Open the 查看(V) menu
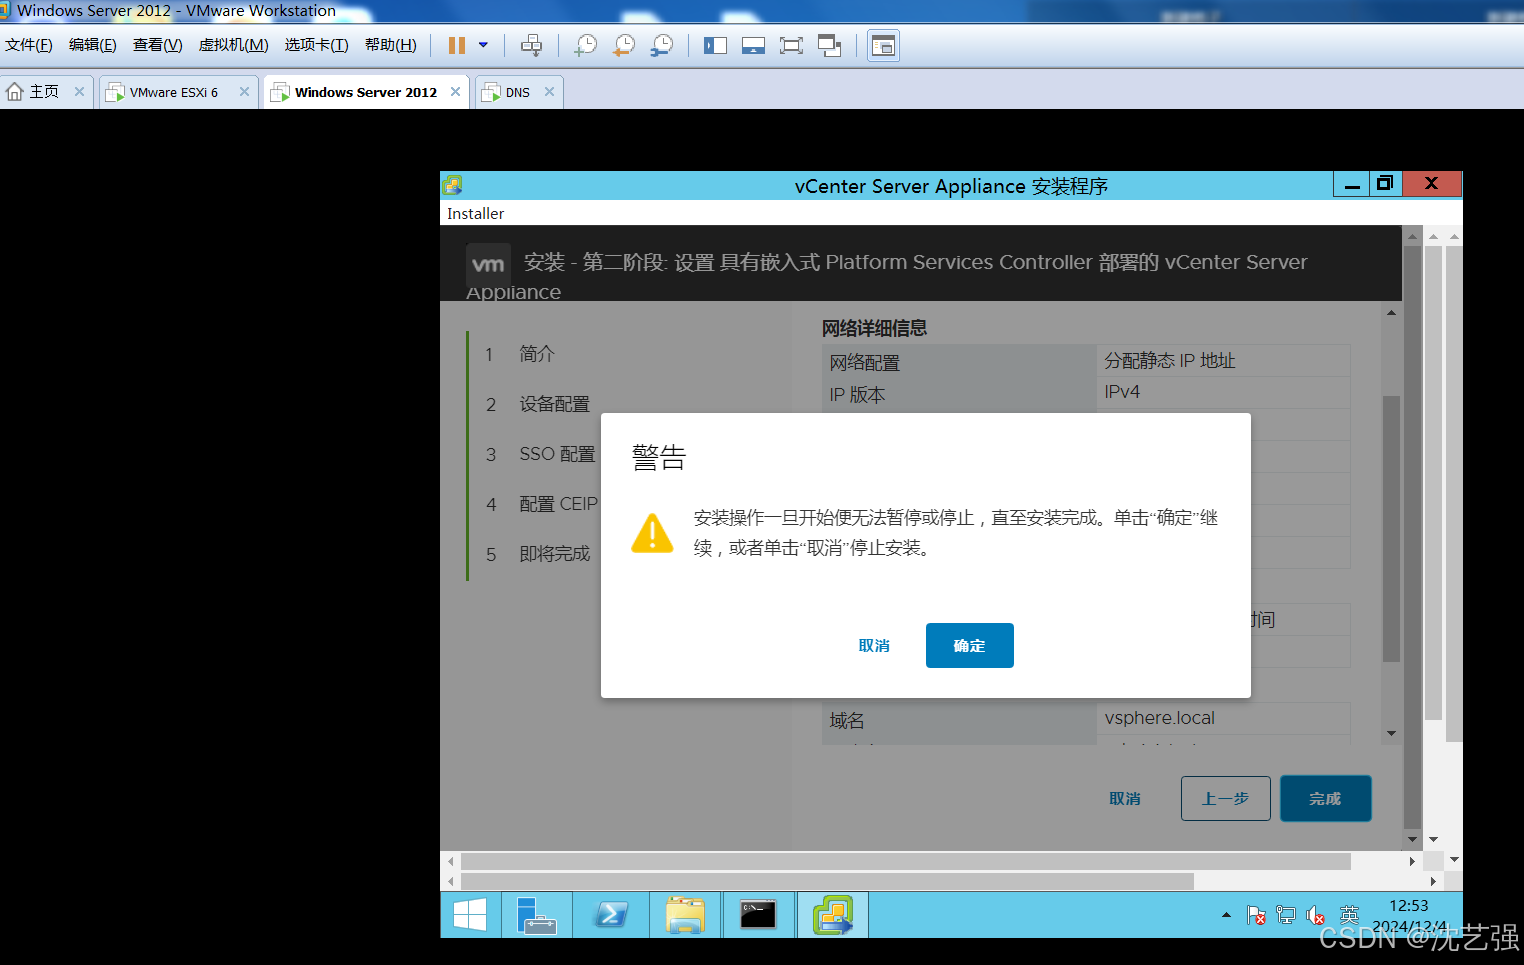The image size is (1524, 965). point(158,45)
